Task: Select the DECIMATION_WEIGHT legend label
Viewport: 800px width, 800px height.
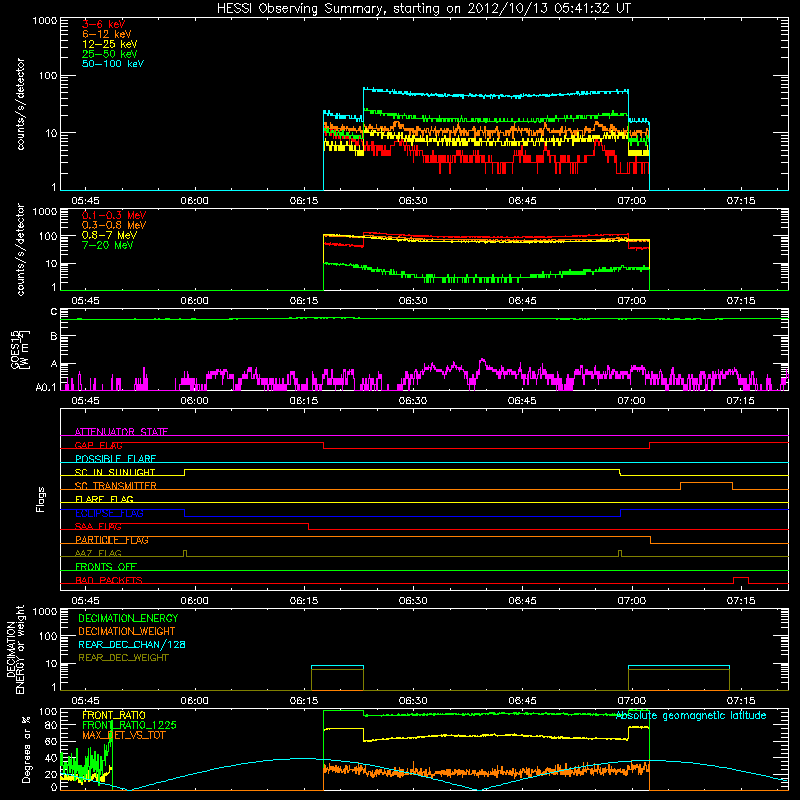Action: tap(127, 631)
